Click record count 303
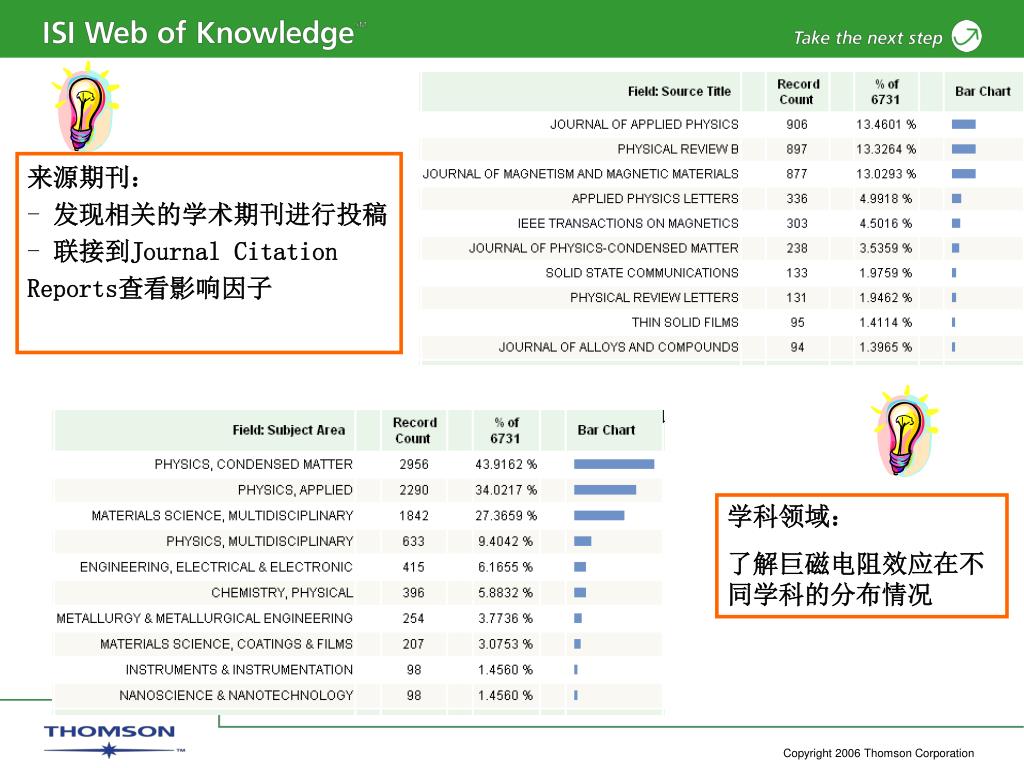 point(797,223)
